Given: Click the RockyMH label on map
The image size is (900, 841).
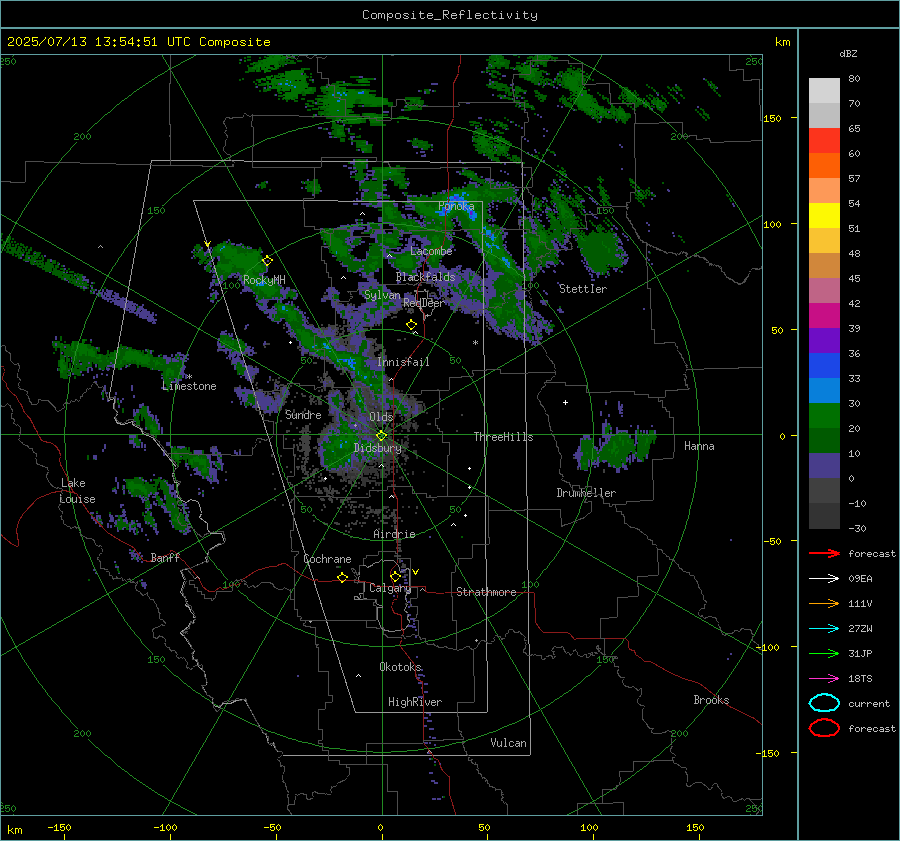Looking at the screenshot, I should click(x=264, y=280).
